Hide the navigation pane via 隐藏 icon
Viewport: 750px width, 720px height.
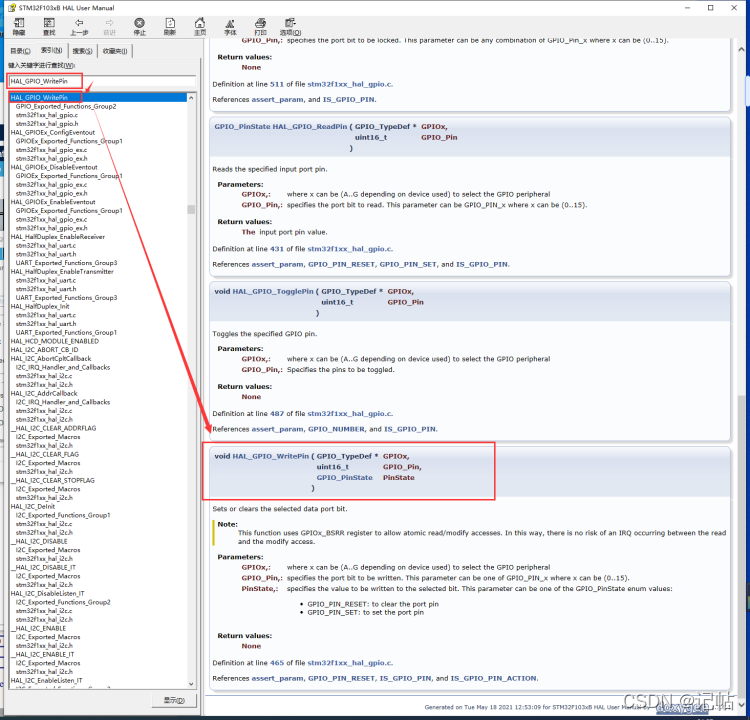click(19, 27)
